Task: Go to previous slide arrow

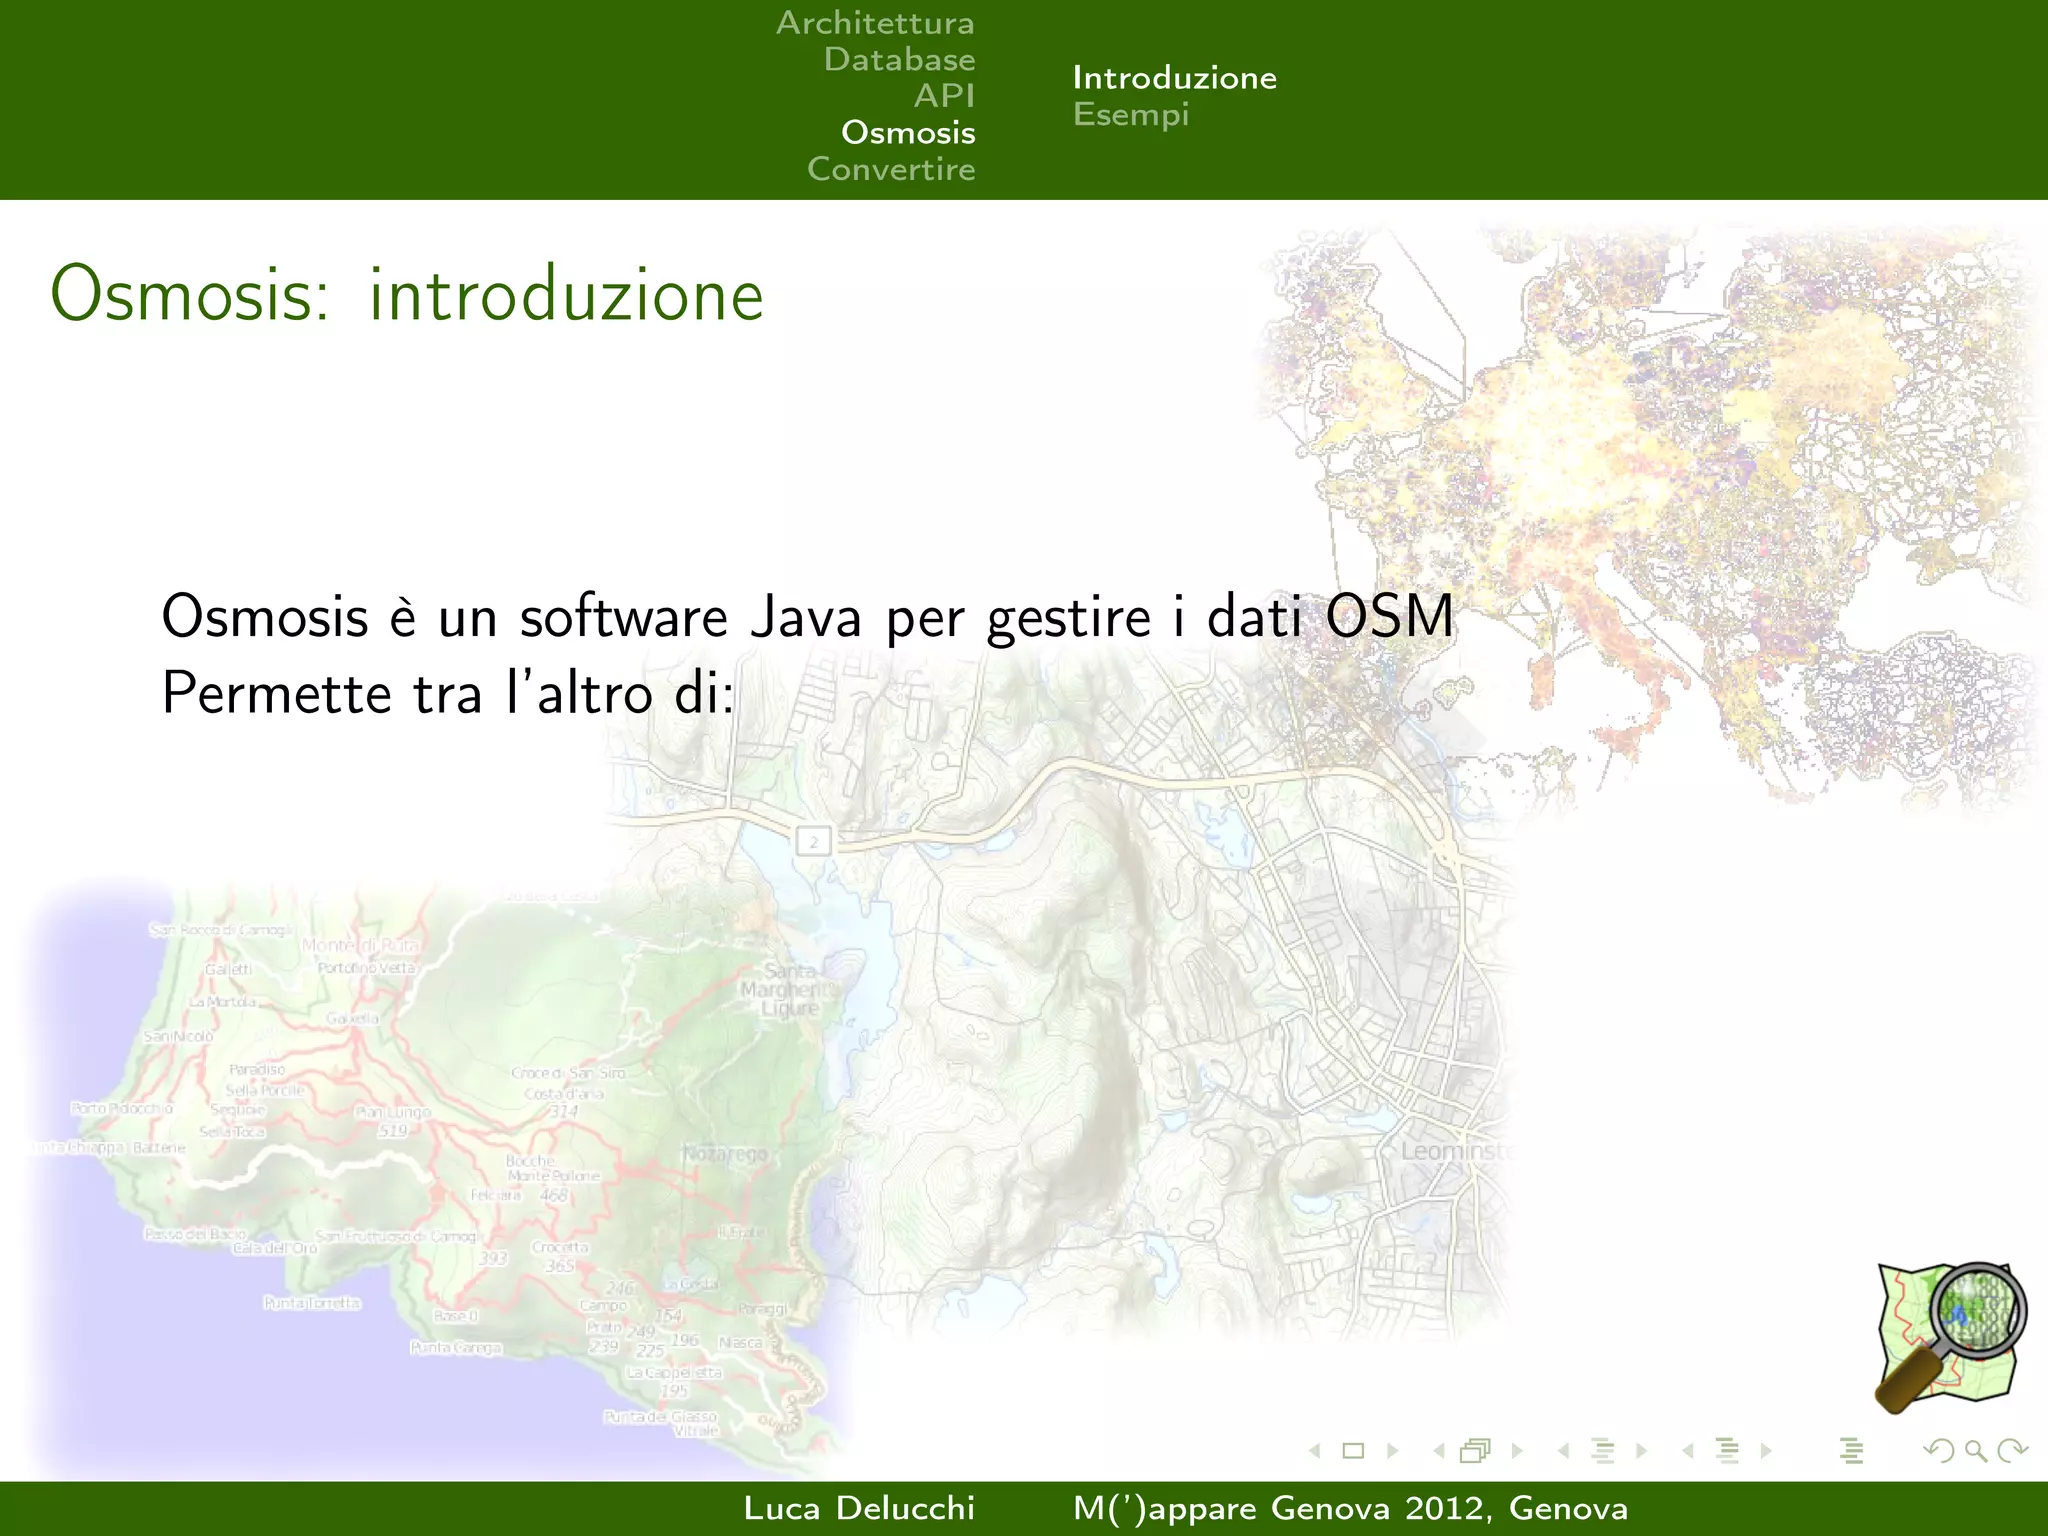Action: tap(1316, 1451)
